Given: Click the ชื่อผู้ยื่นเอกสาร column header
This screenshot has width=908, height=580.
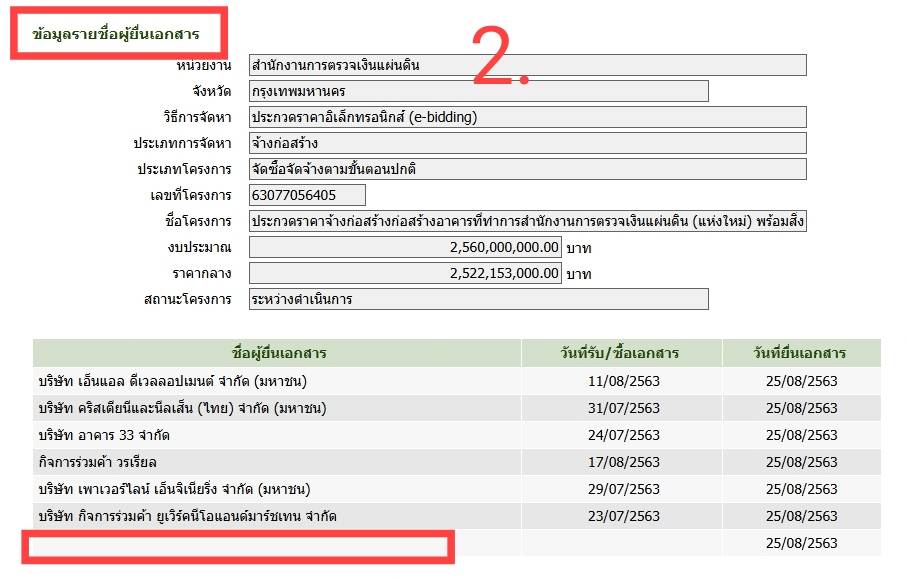Looking at the screenshot, I should (x=277, y=353).
